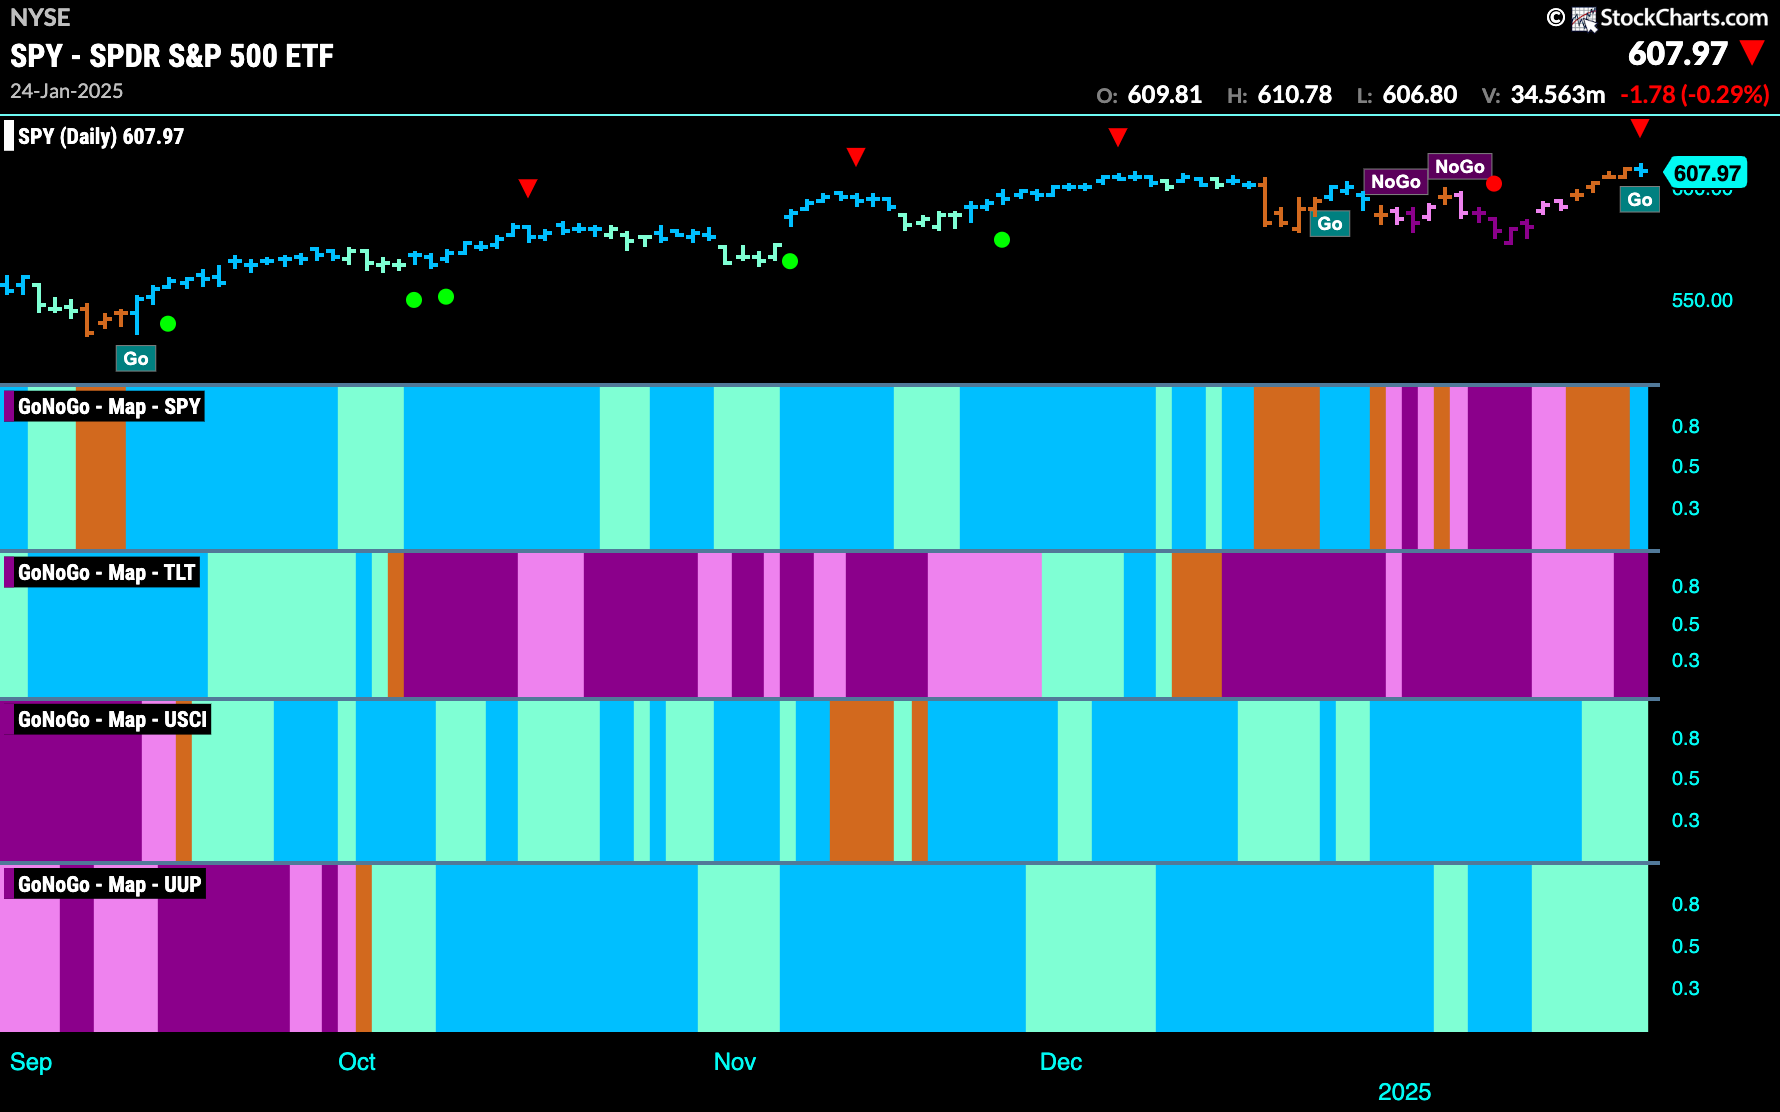Image resolution: width=1780 pixels, height=1112 pixels.
Task: Click the volume value 34.563m
Action: coord(1557,95)
